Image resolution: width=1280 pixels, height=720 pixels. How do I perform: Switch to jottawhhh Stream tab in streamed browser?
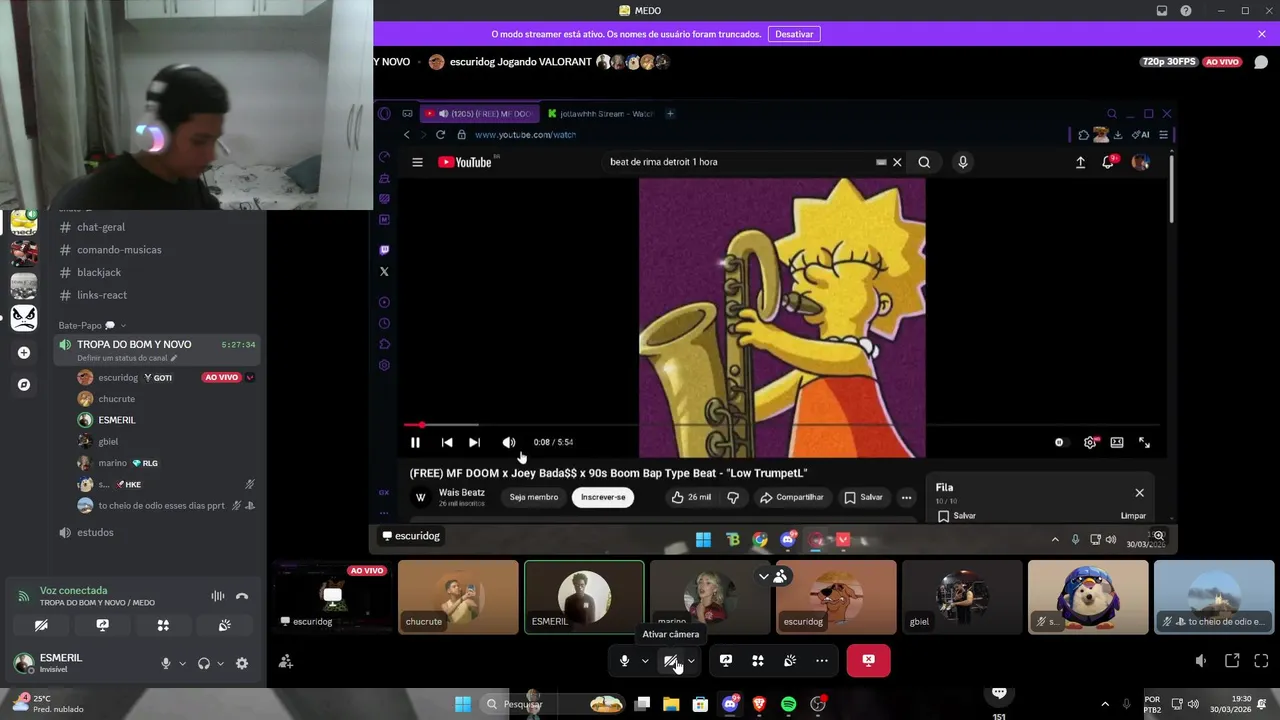(599, 114)
